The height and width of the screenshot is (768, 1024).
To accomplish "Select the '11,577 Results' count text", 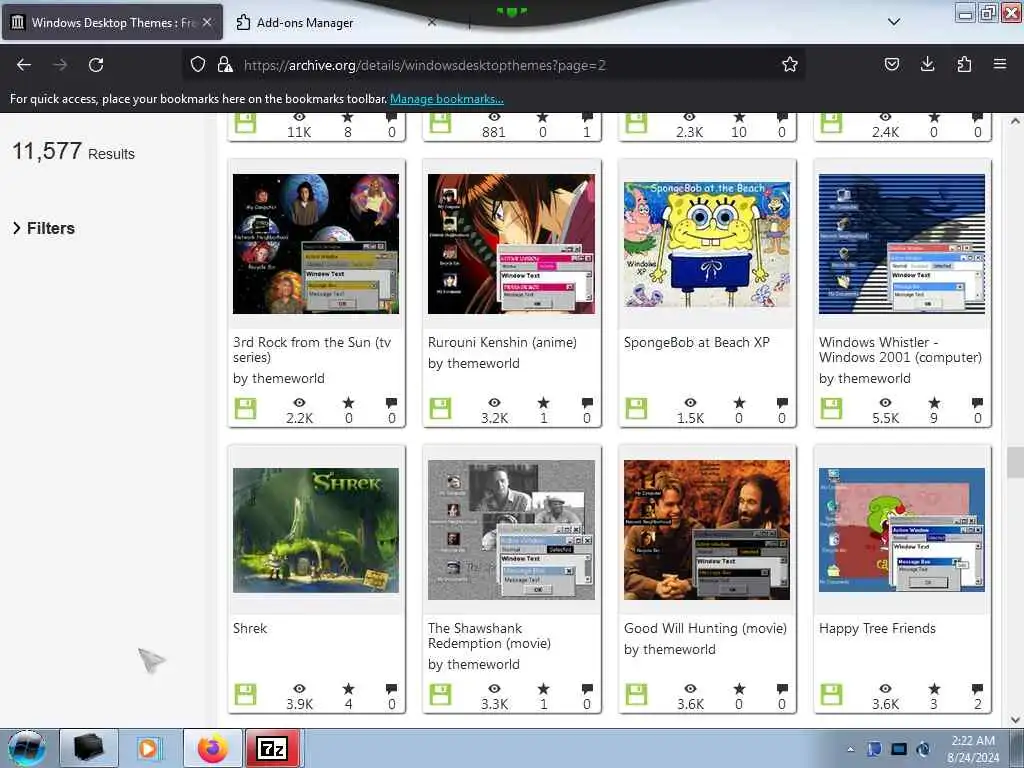I will tap(73, 152).
